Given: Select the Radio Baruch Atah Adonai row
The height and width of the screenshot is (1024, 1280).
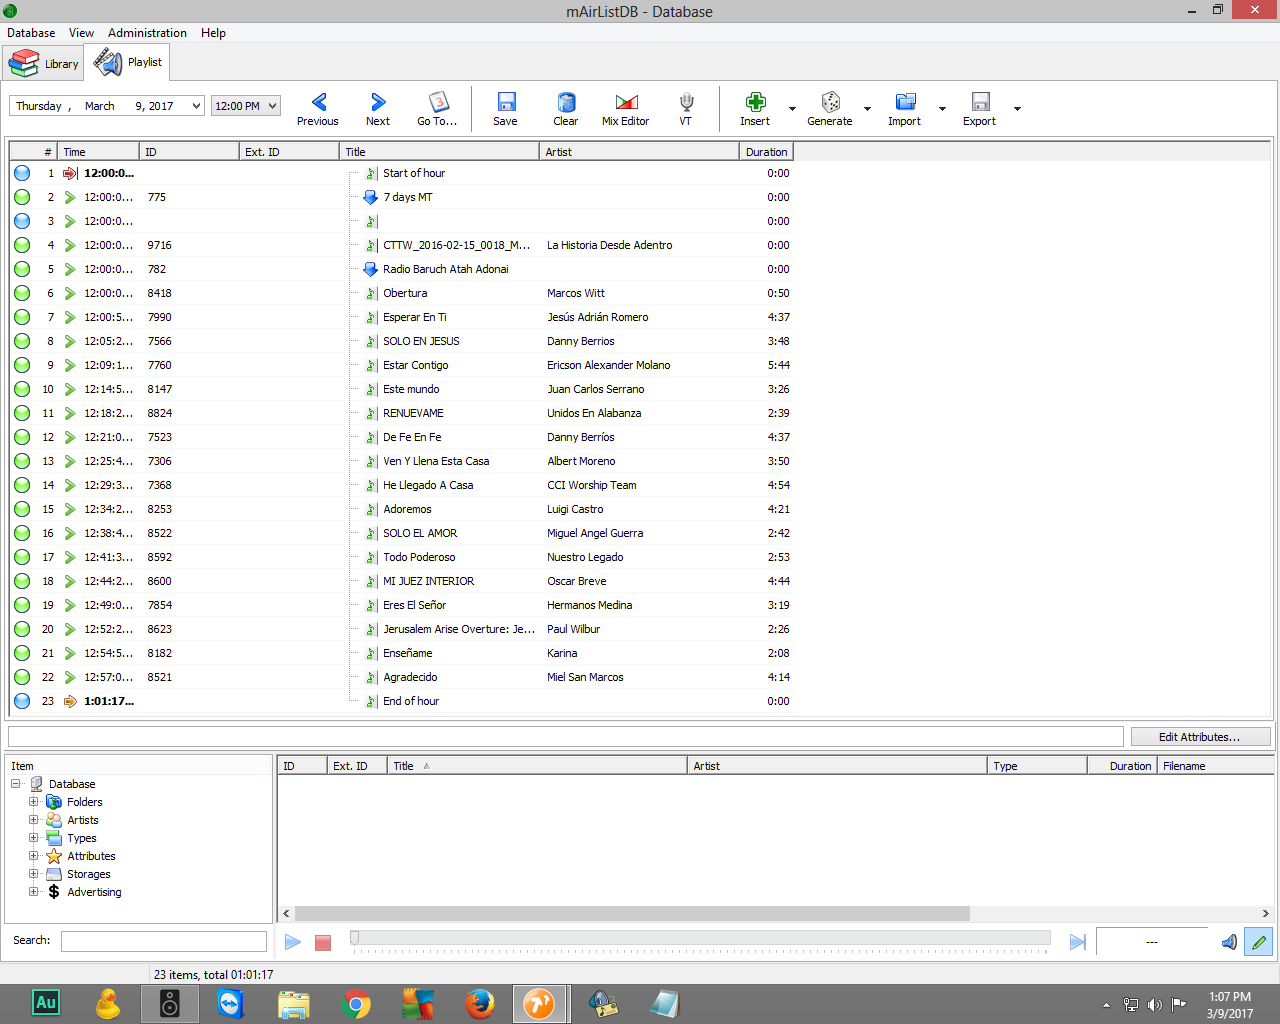Looking at the screenshot, I should point(401,269).
